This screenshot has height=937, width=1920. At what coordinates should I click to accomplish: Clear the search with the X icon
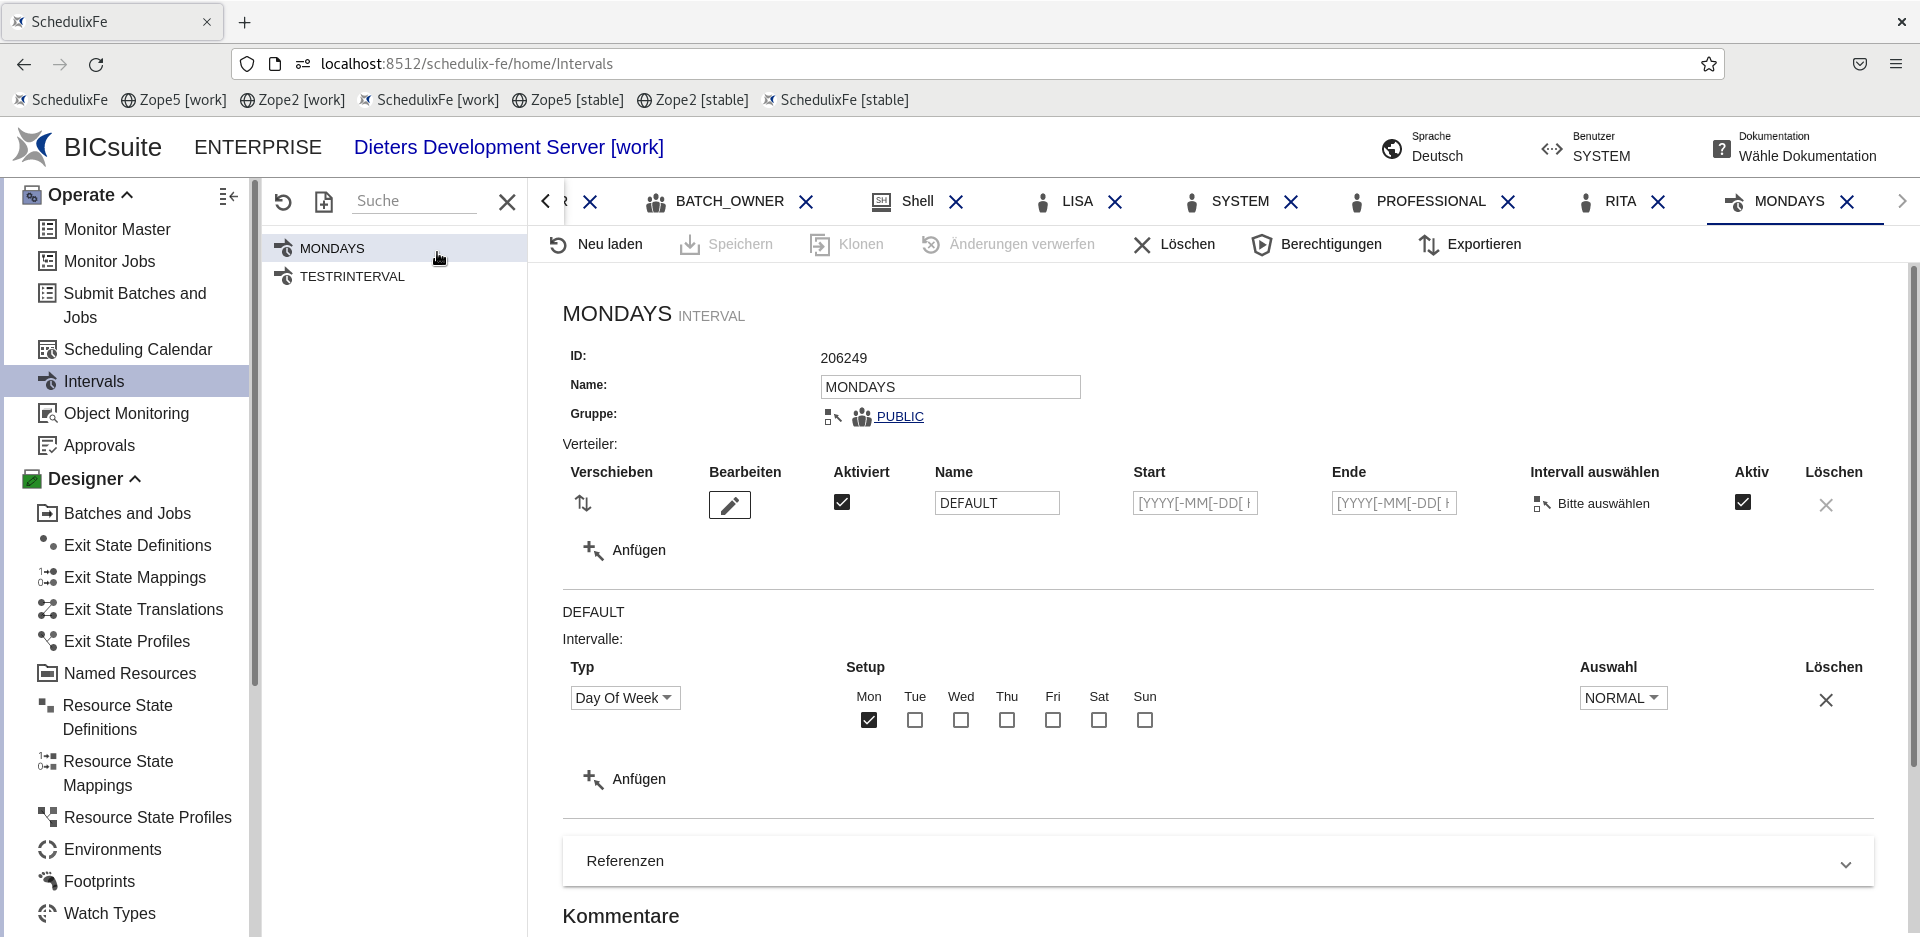click(507, 202)
